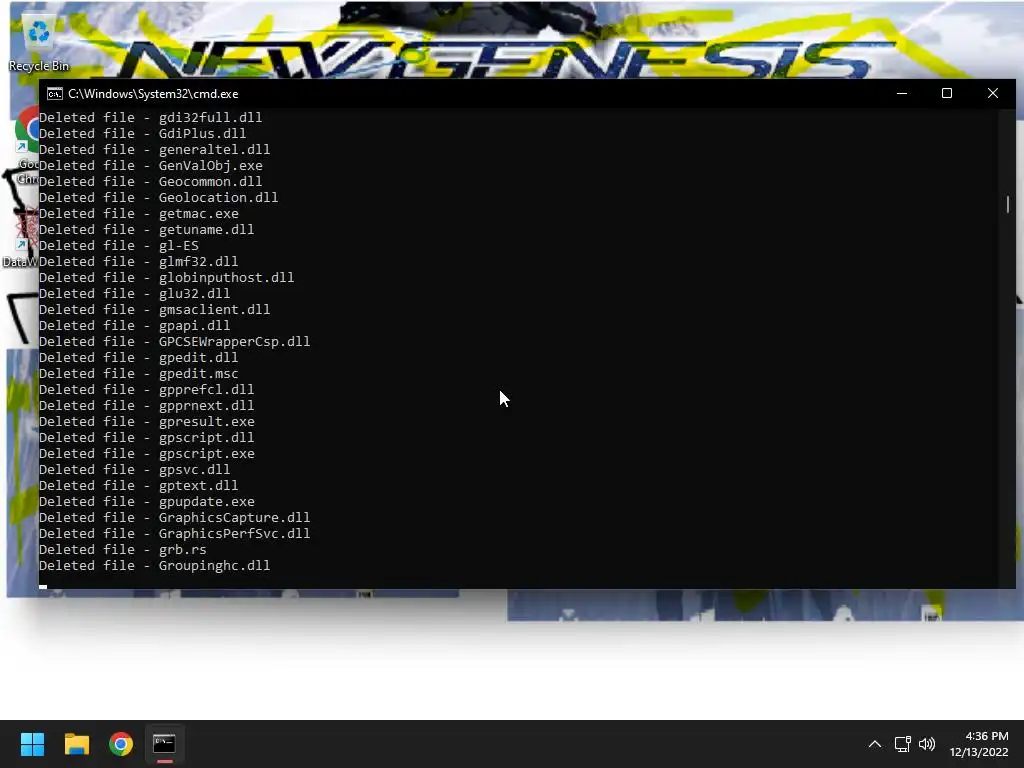
Task: Click the line 'Deleted file - gpedit.msc'
Action: 138,374
